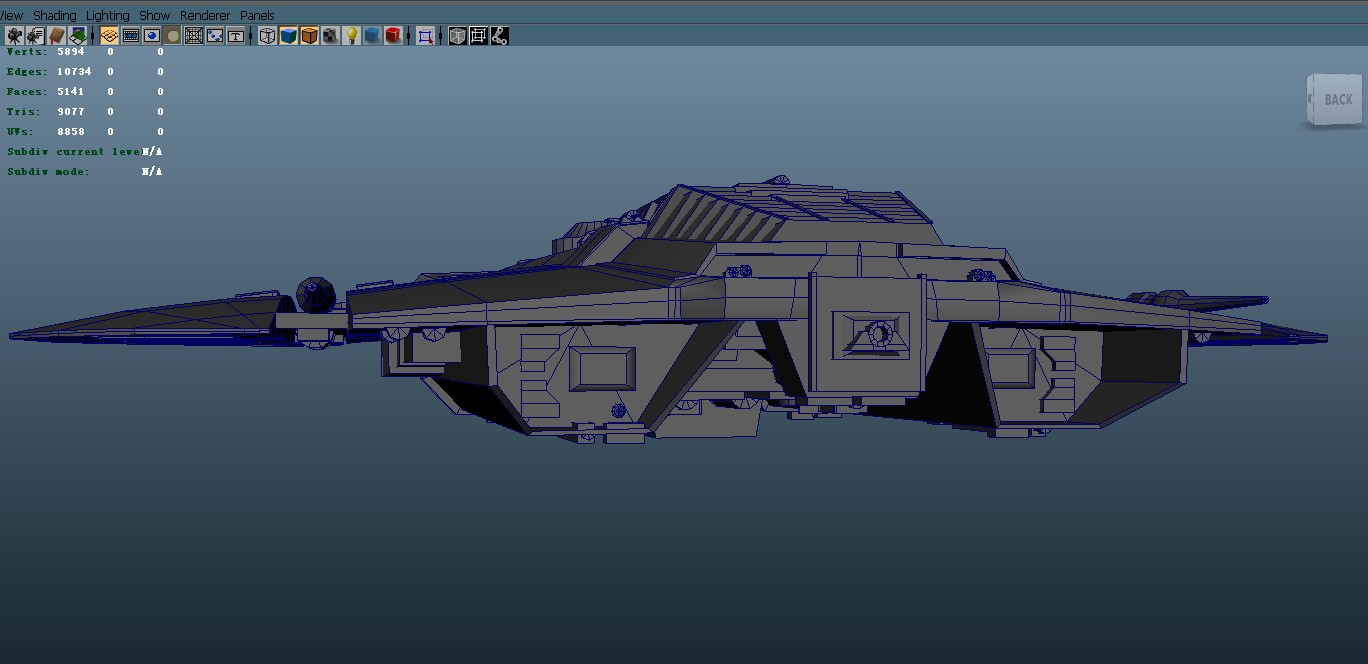The width and height of the screenshot is (1368, 664).
Task: Toggle the X-Ray display icon
Action: pos(458,36)
